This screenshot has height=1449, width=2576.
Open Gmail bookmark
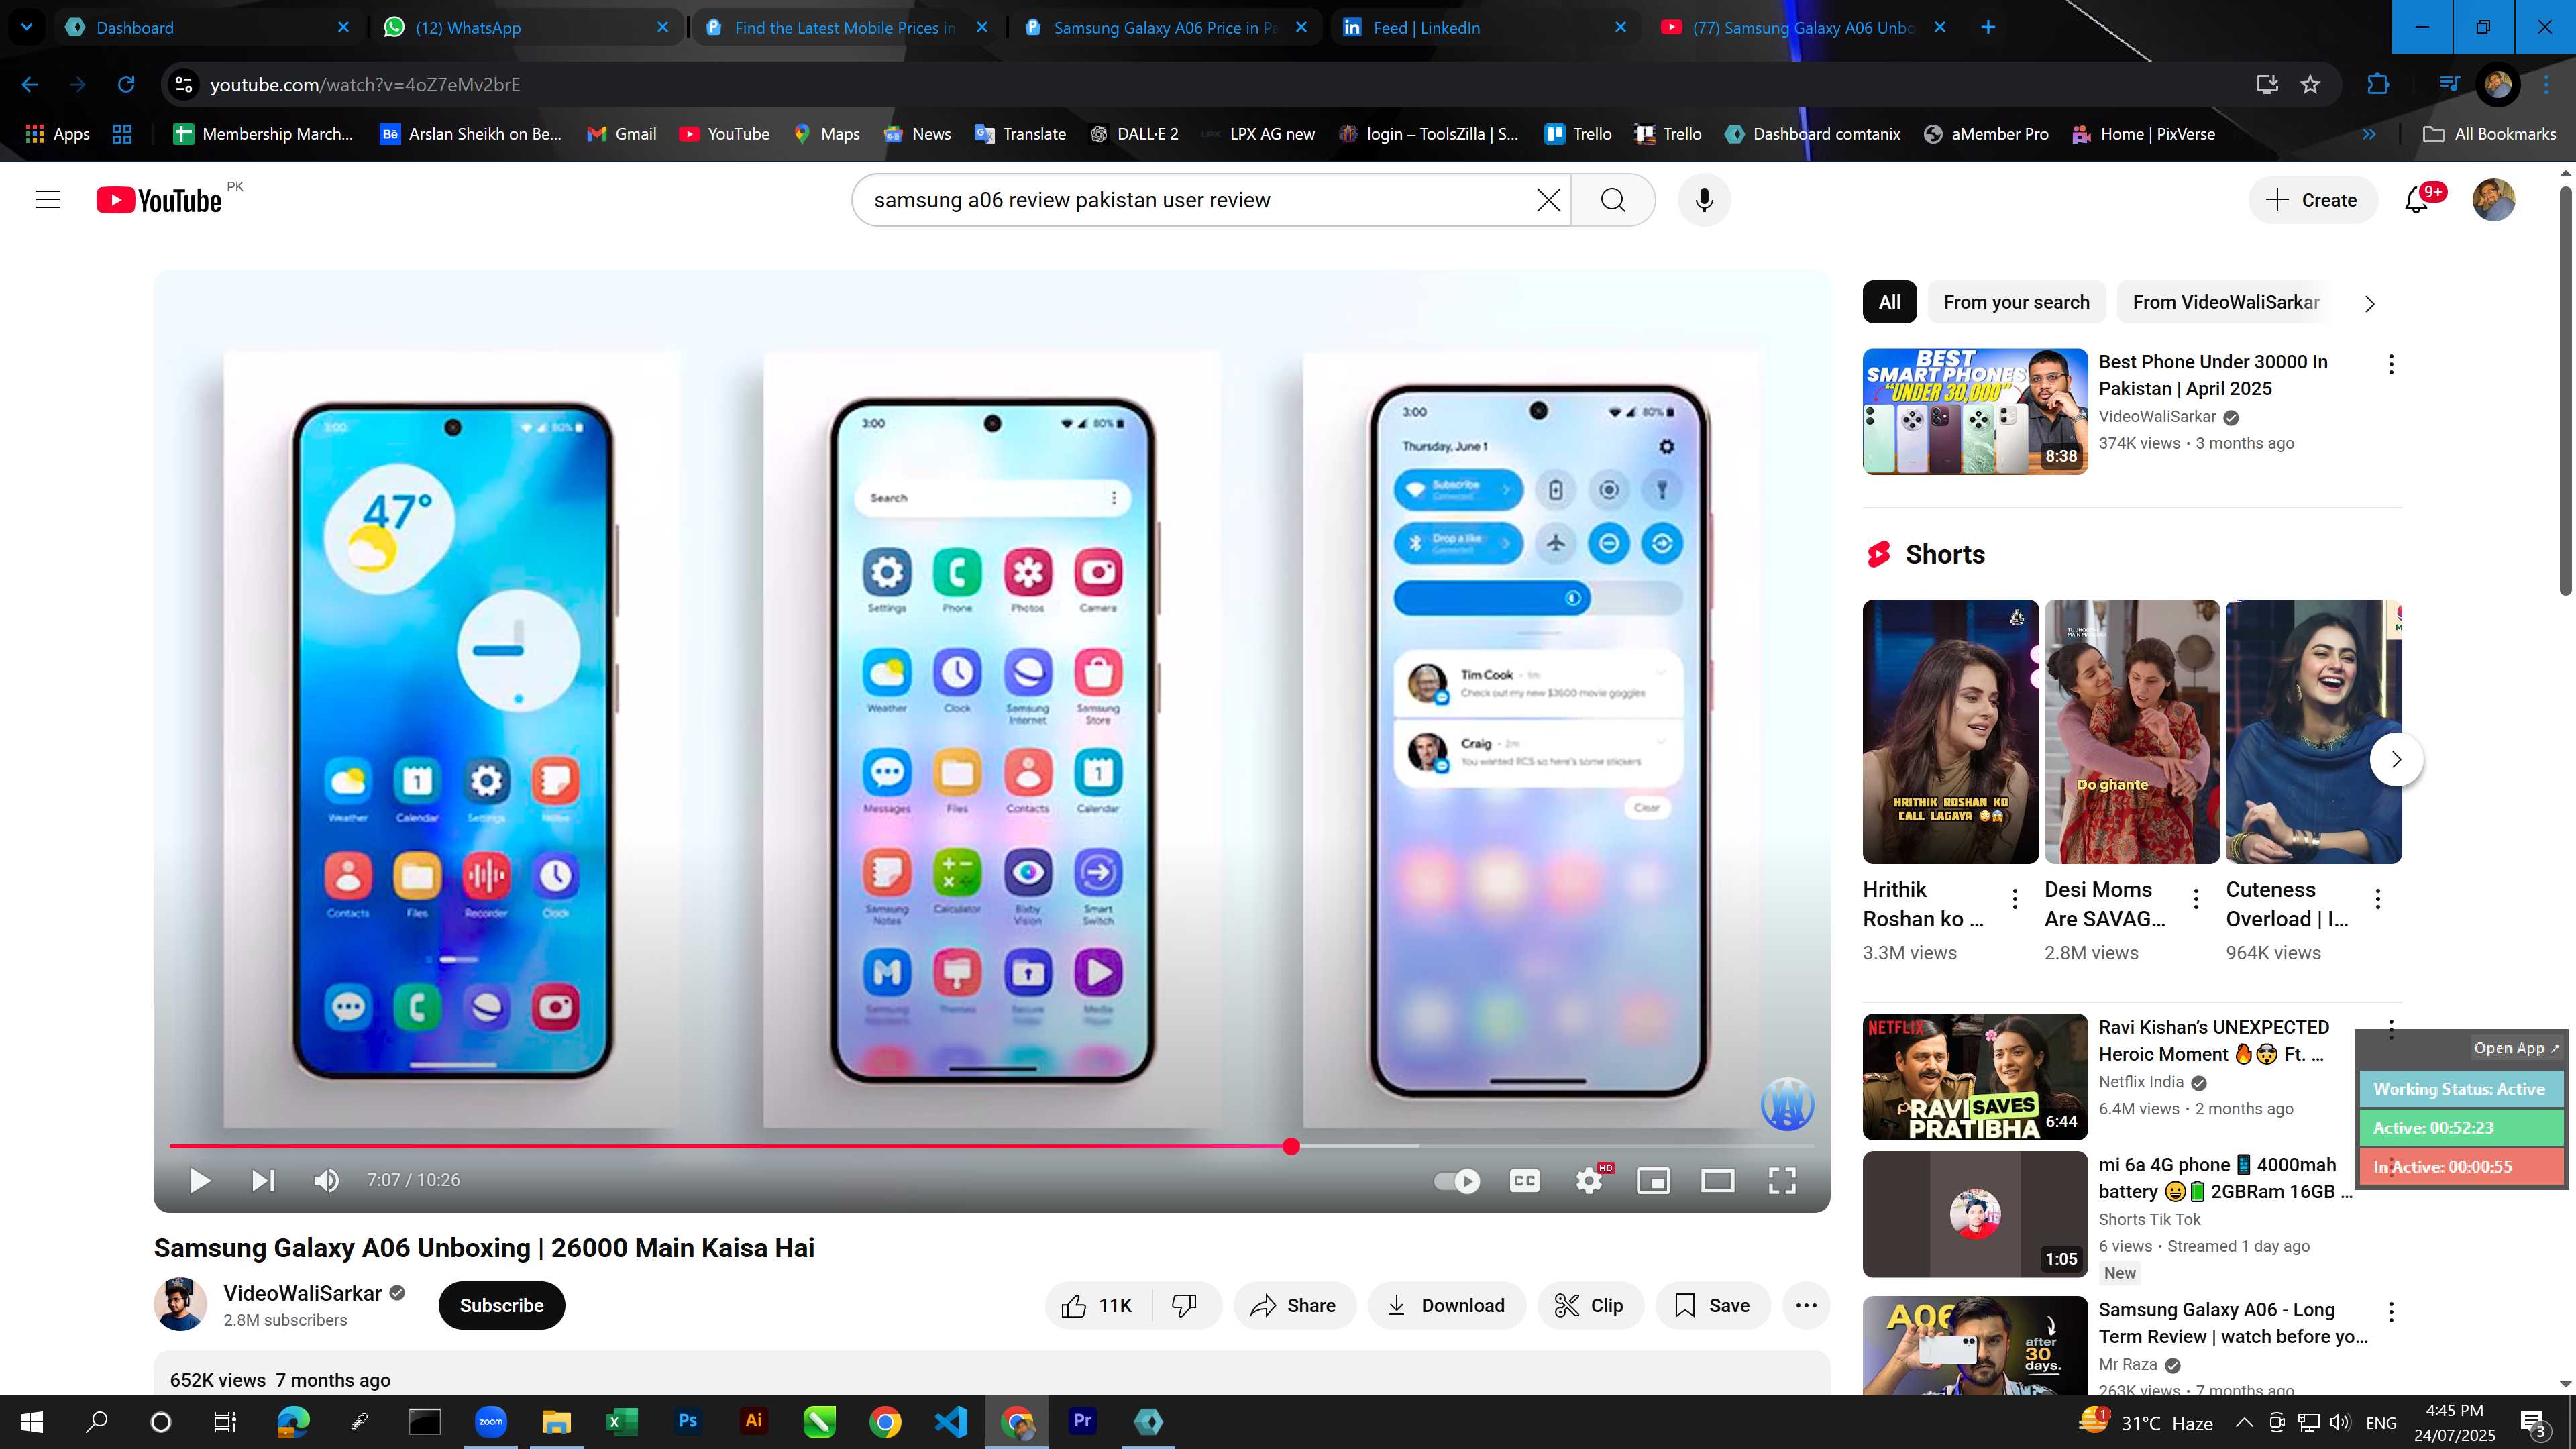coord(622,134)
